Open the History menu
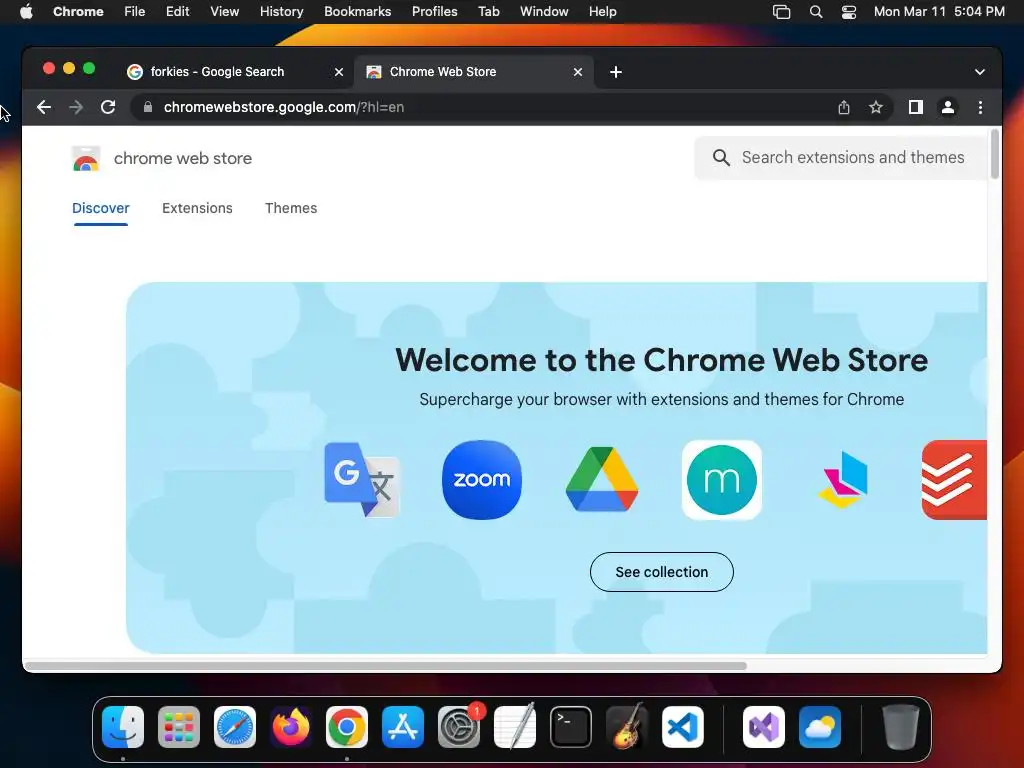This screenshot has height=768, width=1024. tap(281, 12)
